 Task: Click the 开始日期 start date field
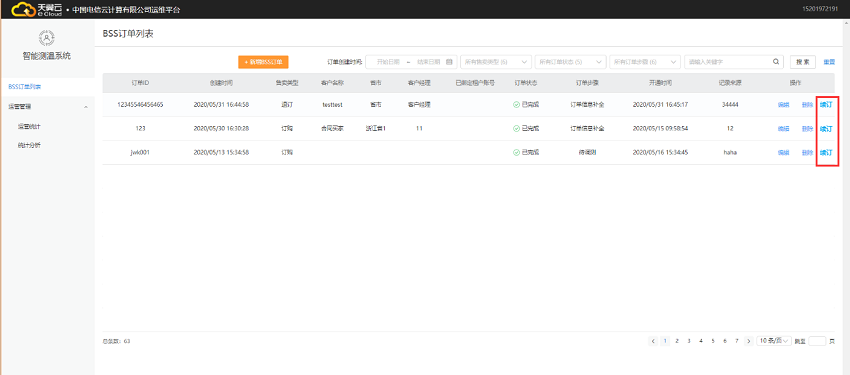[388, 62]
